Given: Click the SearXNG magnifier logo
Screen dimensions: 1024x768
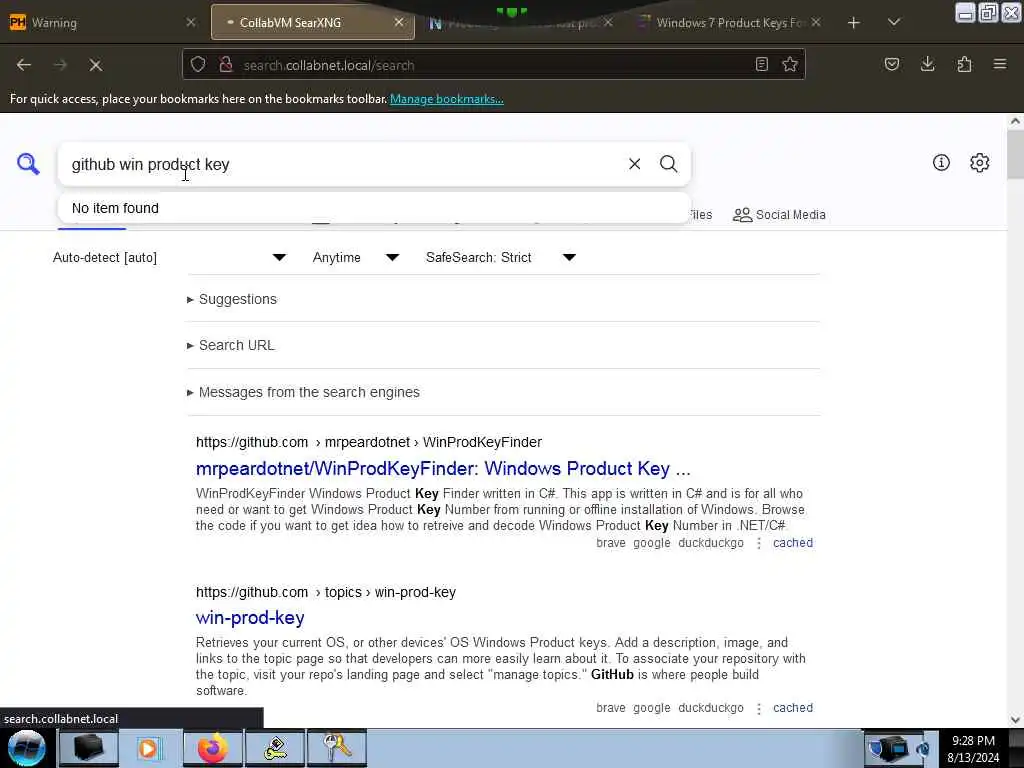Looking at the screenshot, I should coord(28,164).
